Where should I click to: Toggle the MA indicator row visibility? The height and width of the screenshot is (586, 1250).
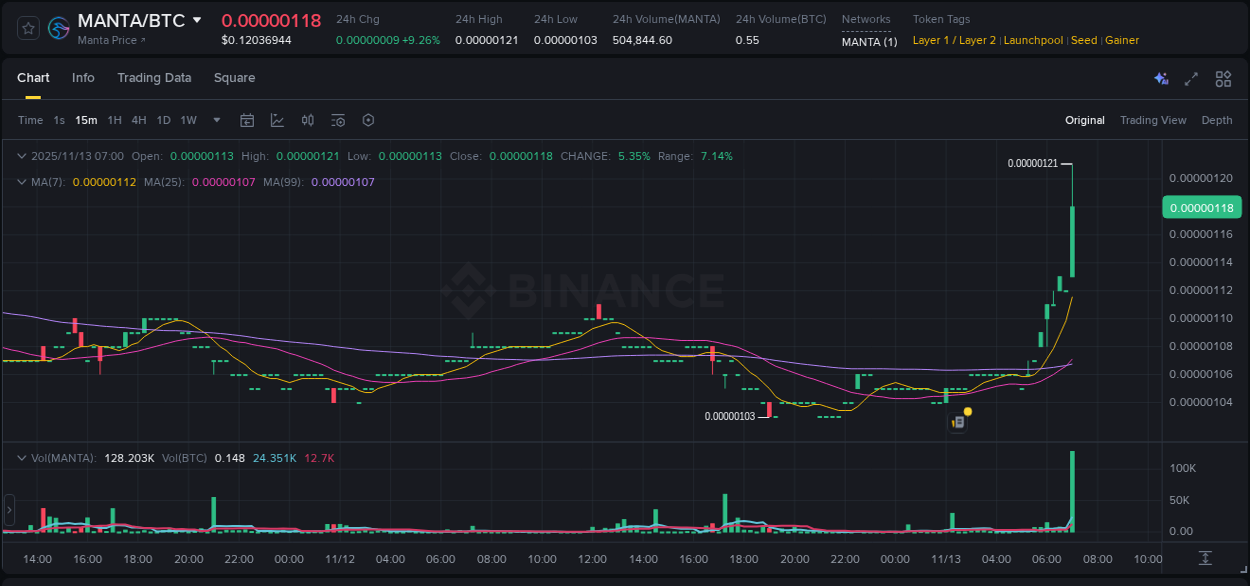point(20,183)
